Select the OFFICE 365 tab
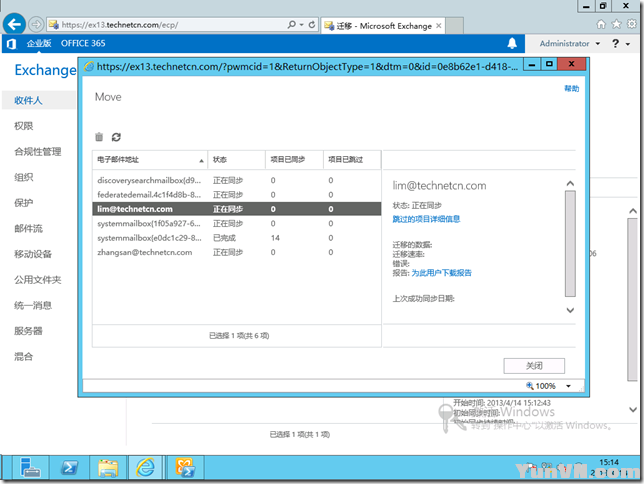 (83, 43)
